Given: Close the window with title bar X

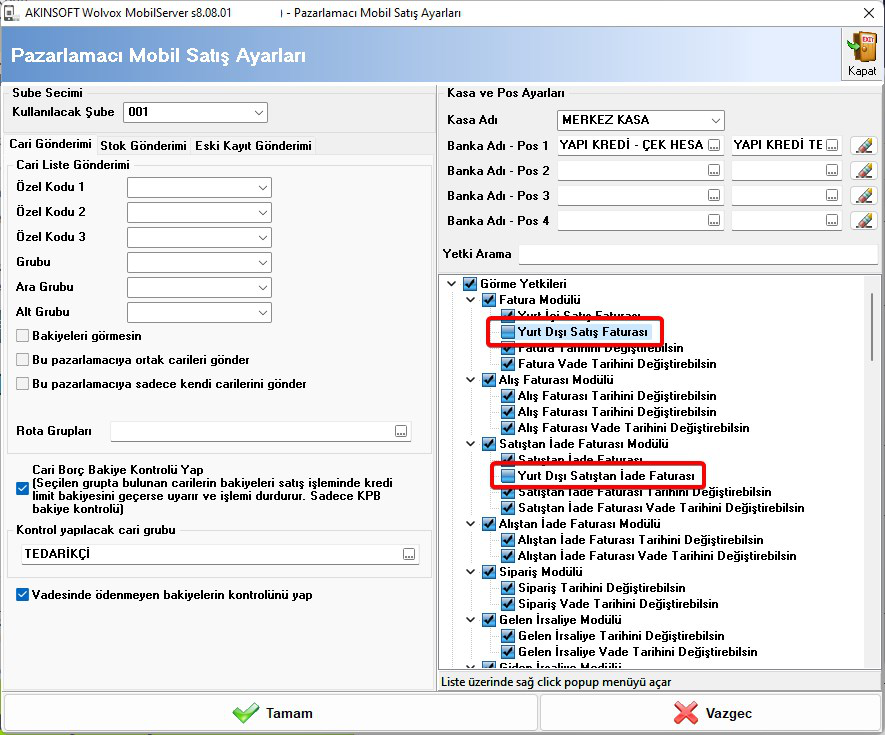Looking at the screenshot, I should pos(869,13).
